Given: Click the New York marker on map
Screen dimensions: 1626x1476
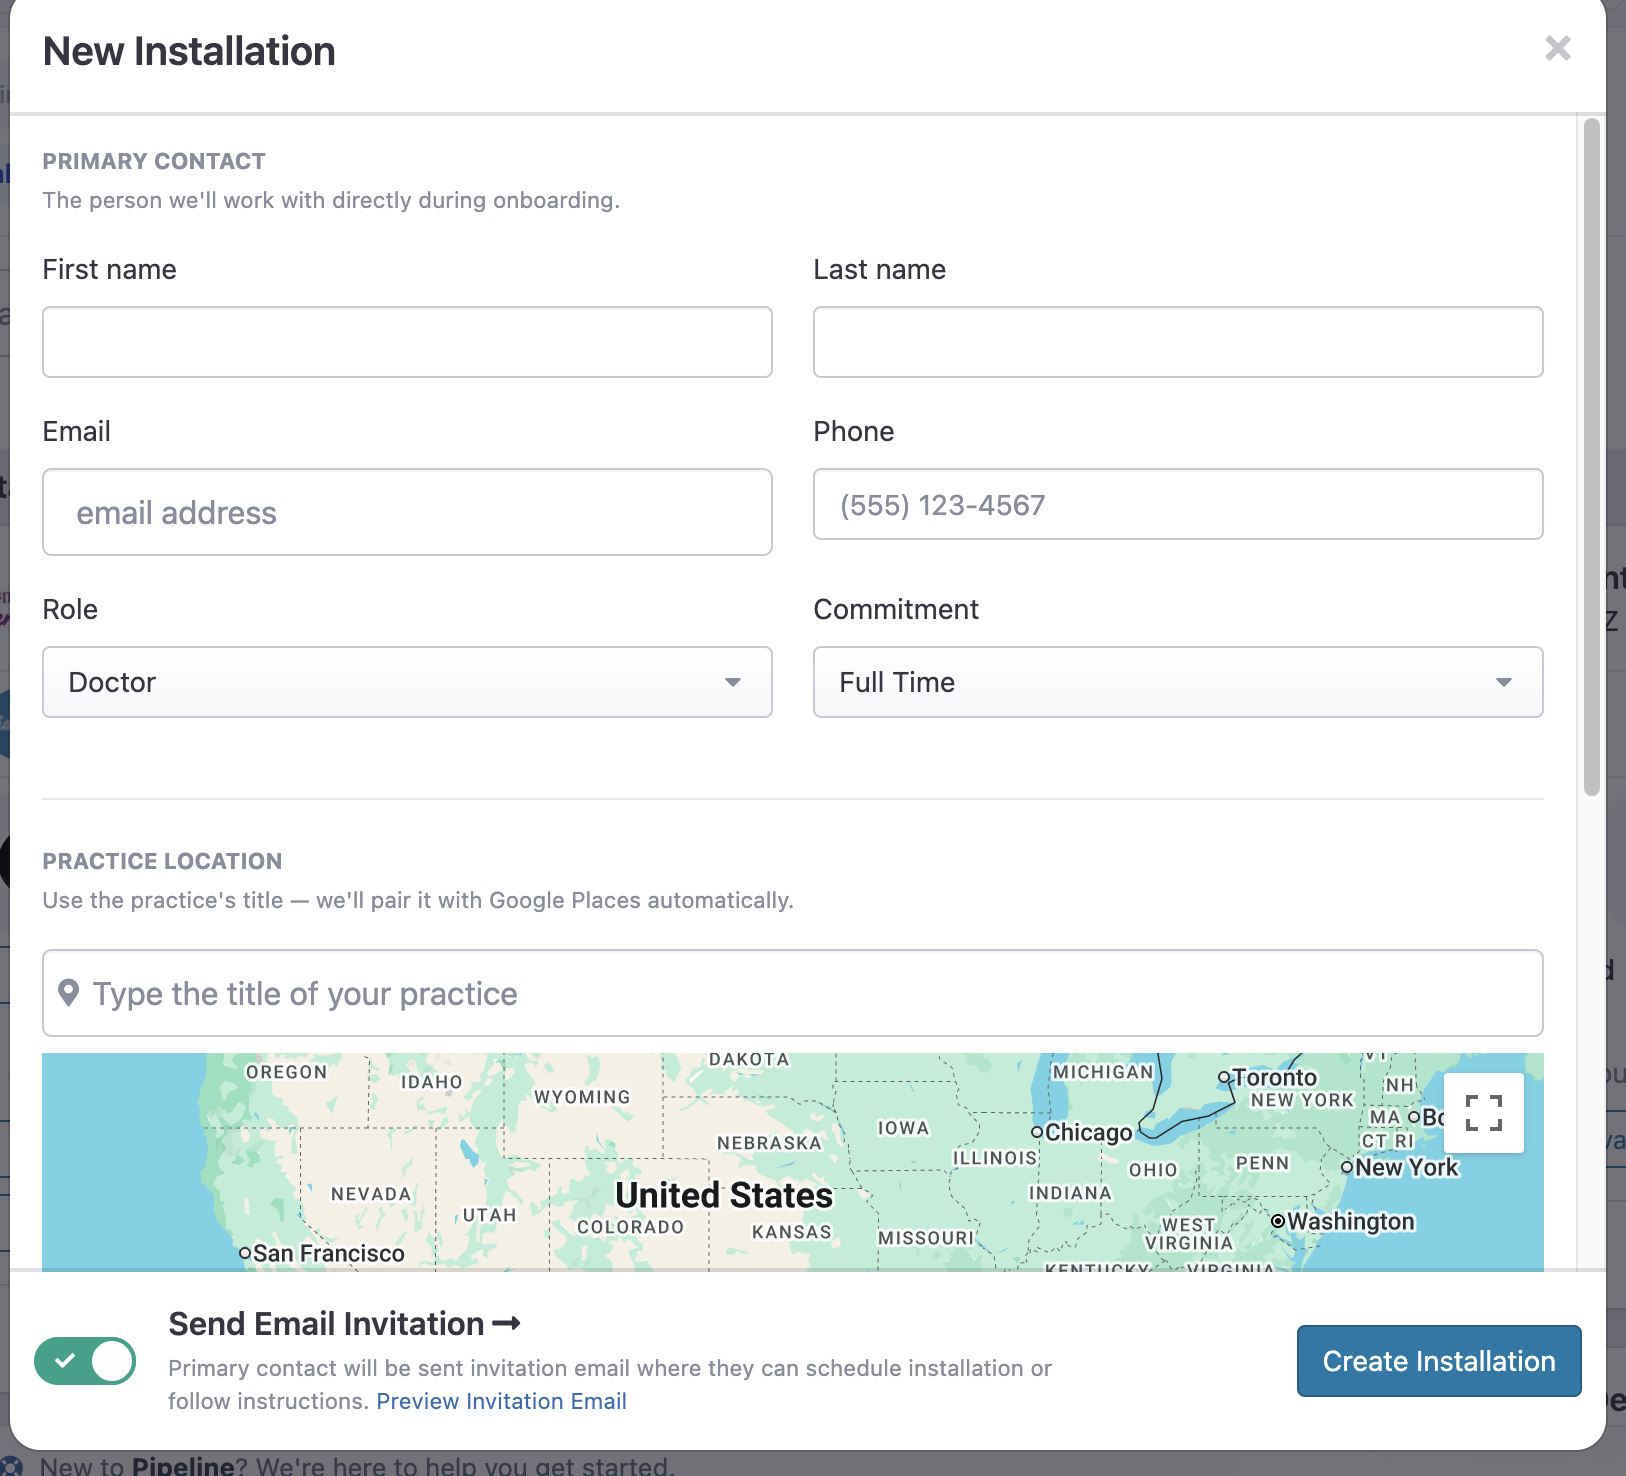Looking at the screenshot, I should 1347,1167.
